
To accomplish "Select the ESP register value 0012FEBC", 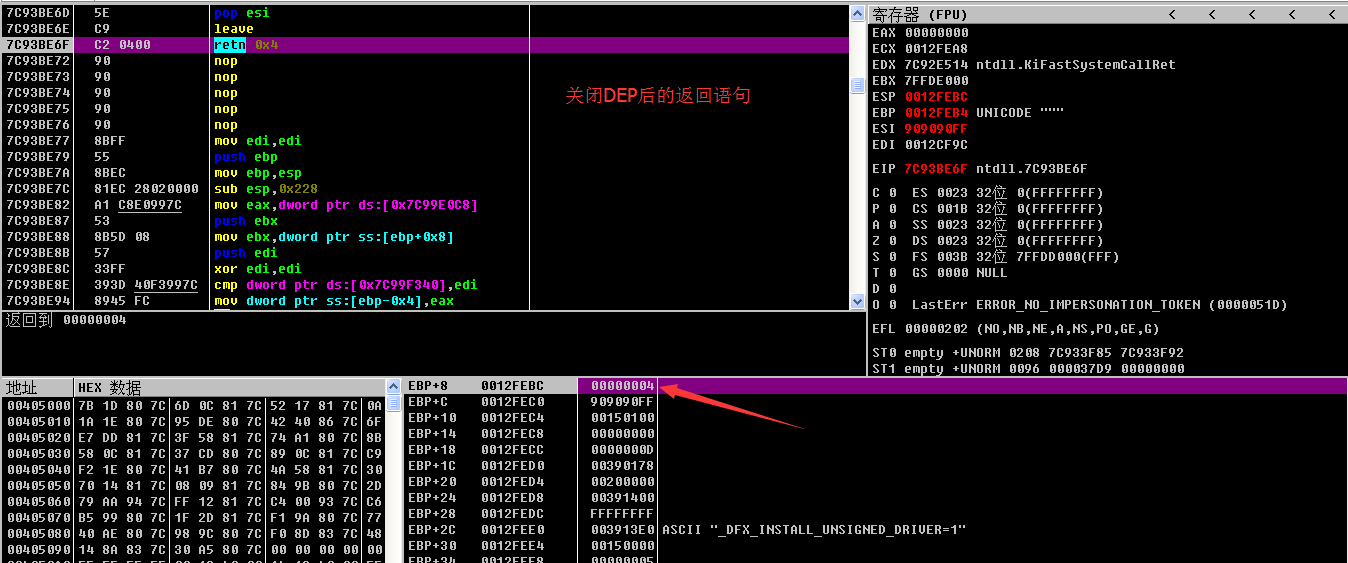I will pyautogui.click(x=937, y=97).
